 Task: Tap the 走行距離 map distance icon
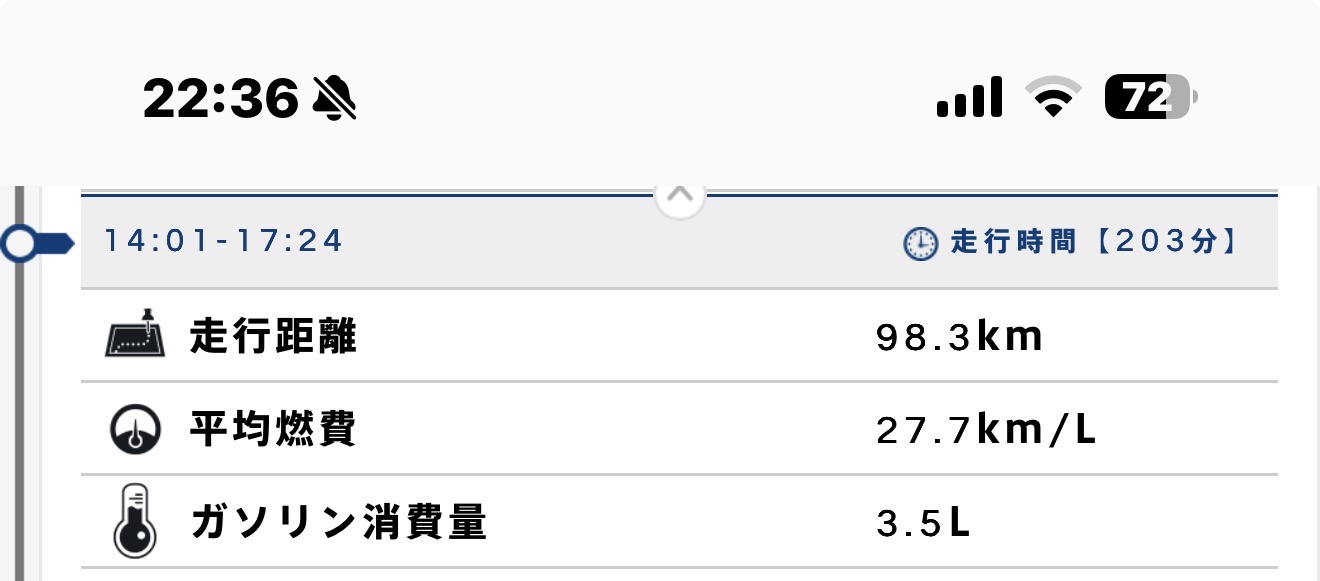tap(133, 334)
